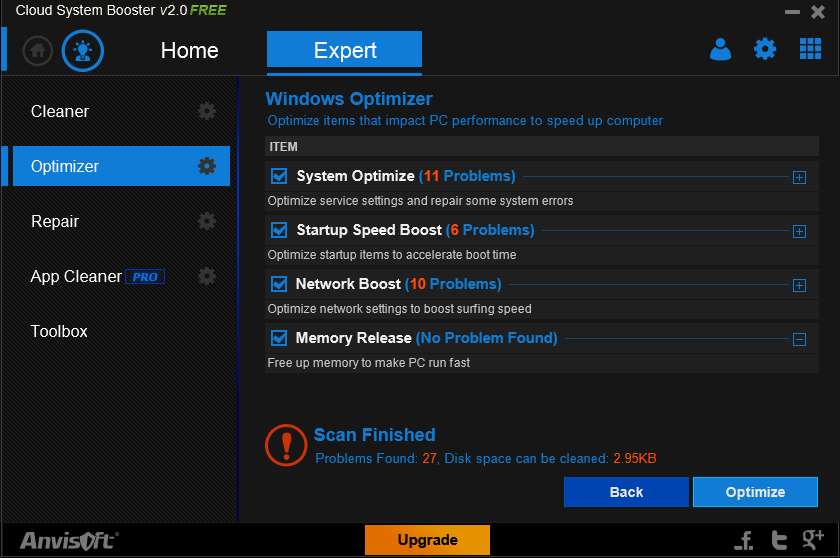Click the Repair settings gear
Screen dimensions: 840x558
[x=207, y=221]
